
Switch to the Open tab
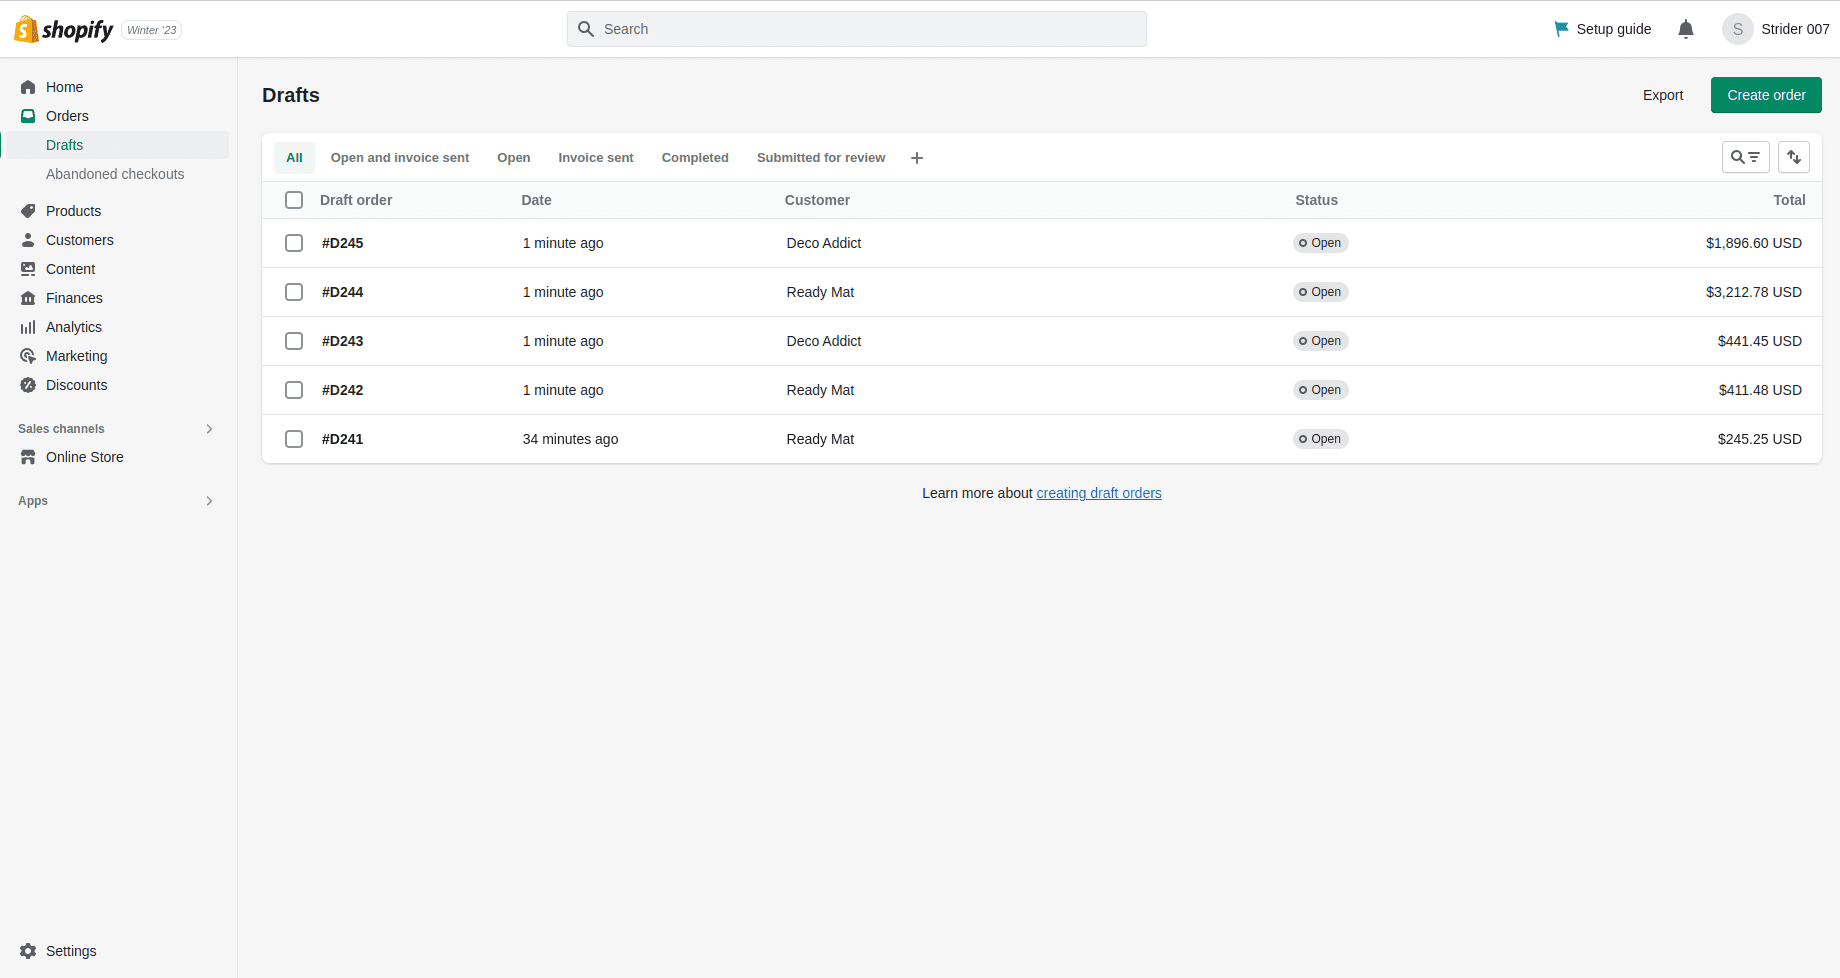[x=514, y=158]
